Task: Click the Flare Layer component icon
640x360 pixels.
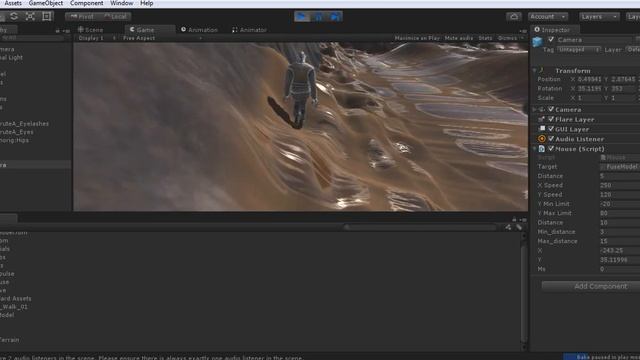Action: 542,119
